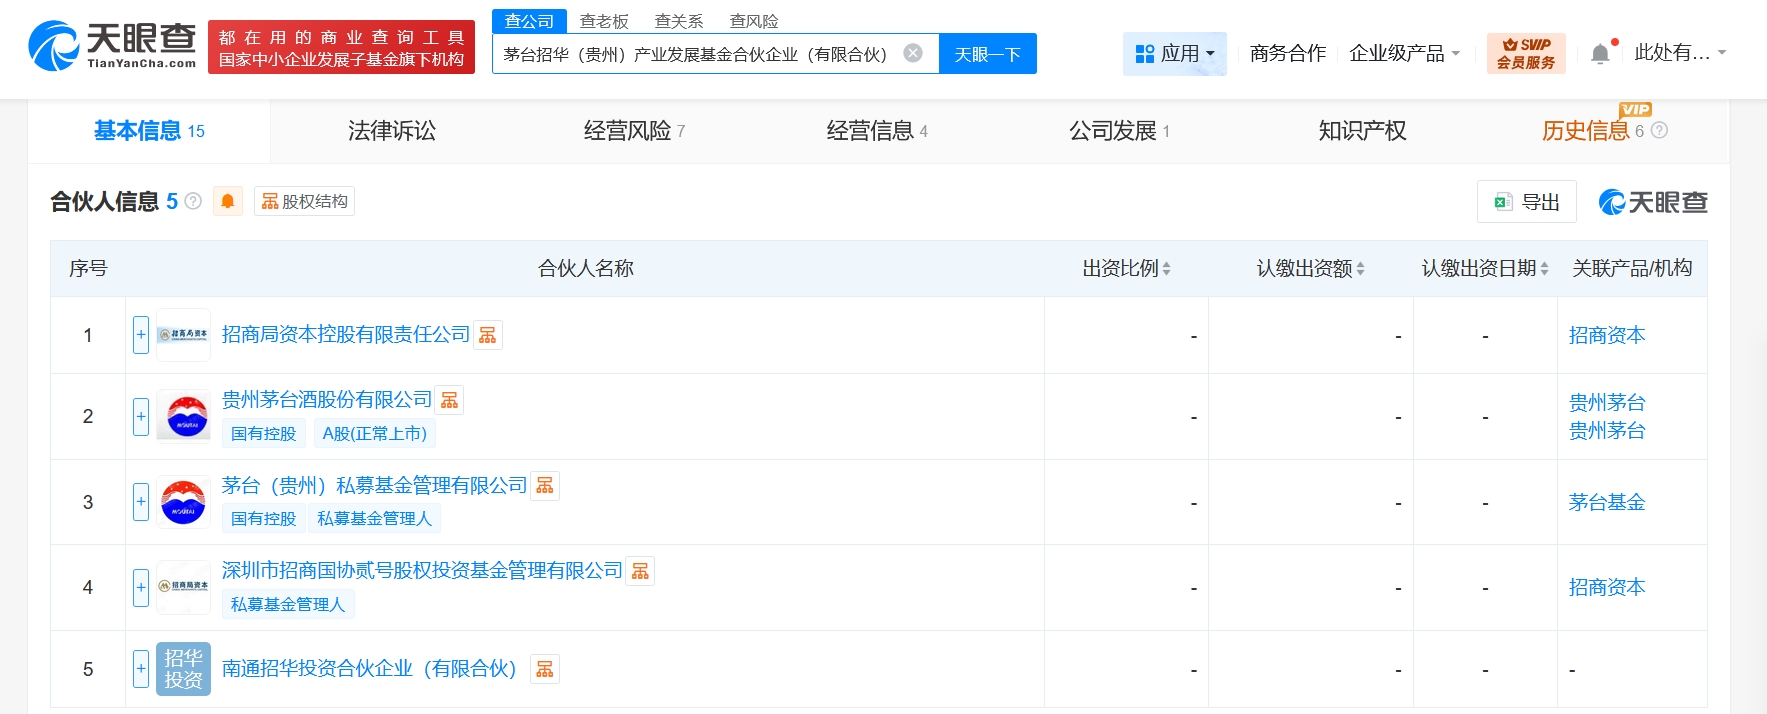1767x714 pixels.
Task: Open equity structure icon for 贵州茅台酒股份有限公司
Action: (x=449, y=400)
